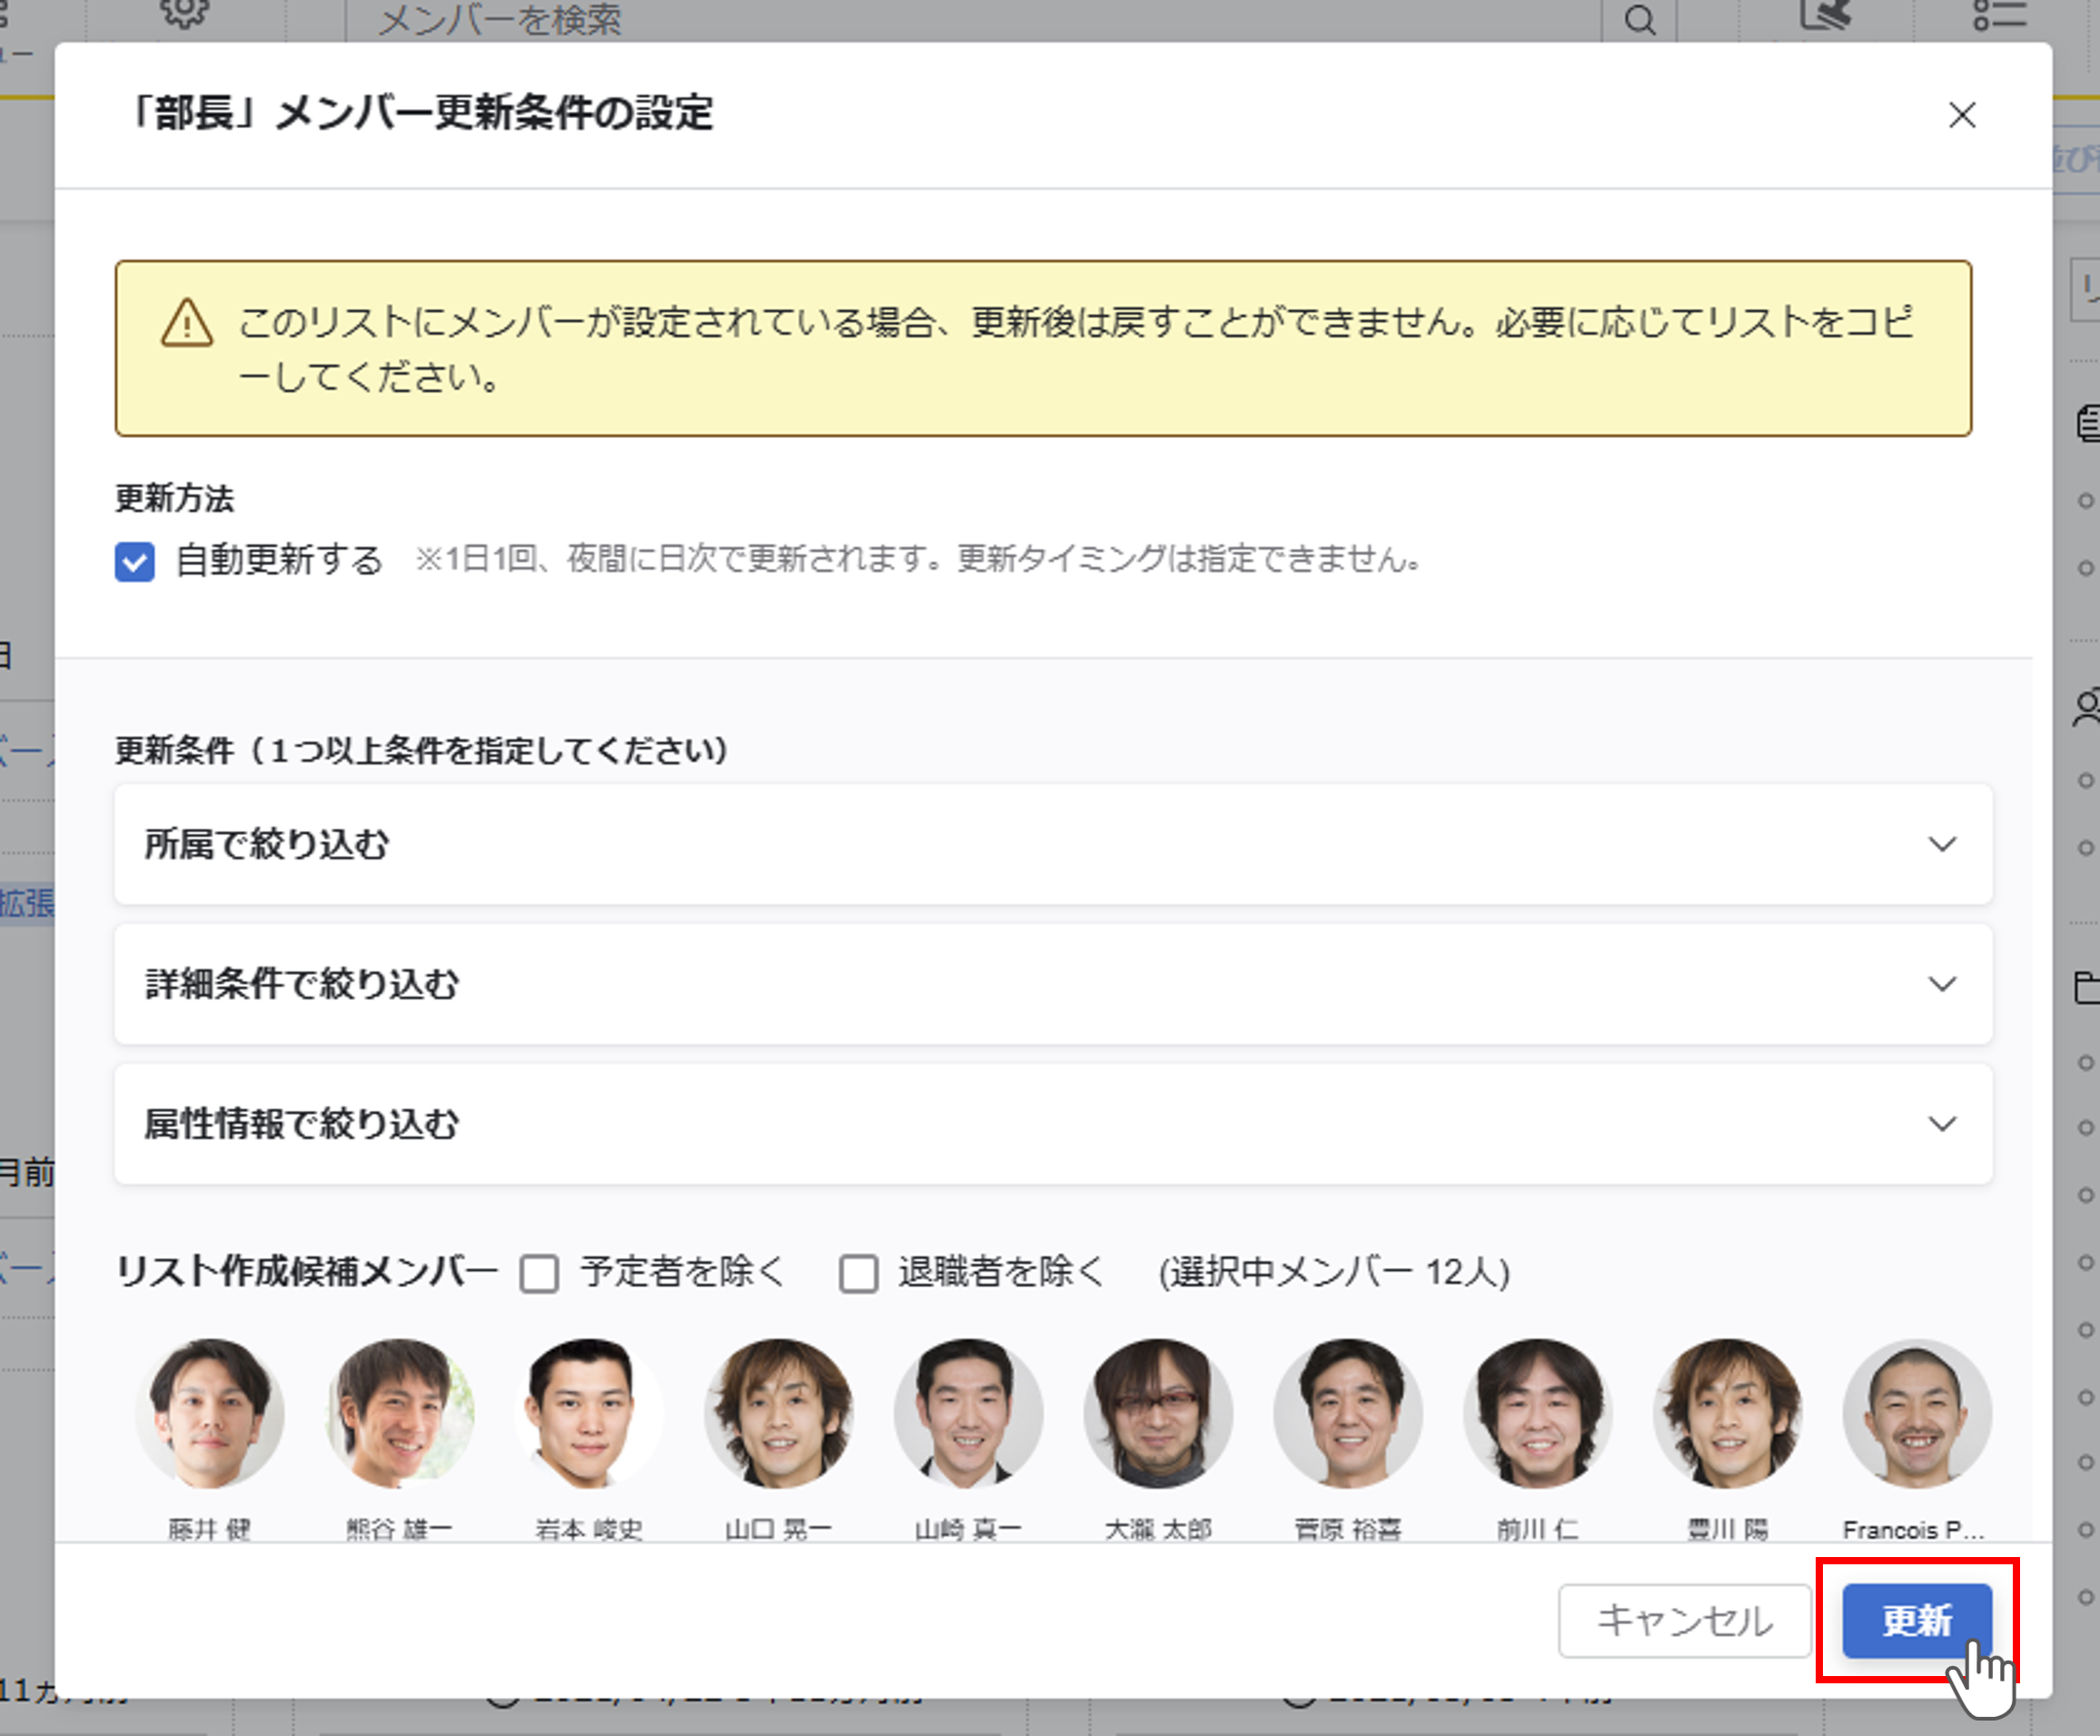This screenshot has height=1736, width=2100.
Task: Click the キャンセル button
Action: [1684, 1620]
